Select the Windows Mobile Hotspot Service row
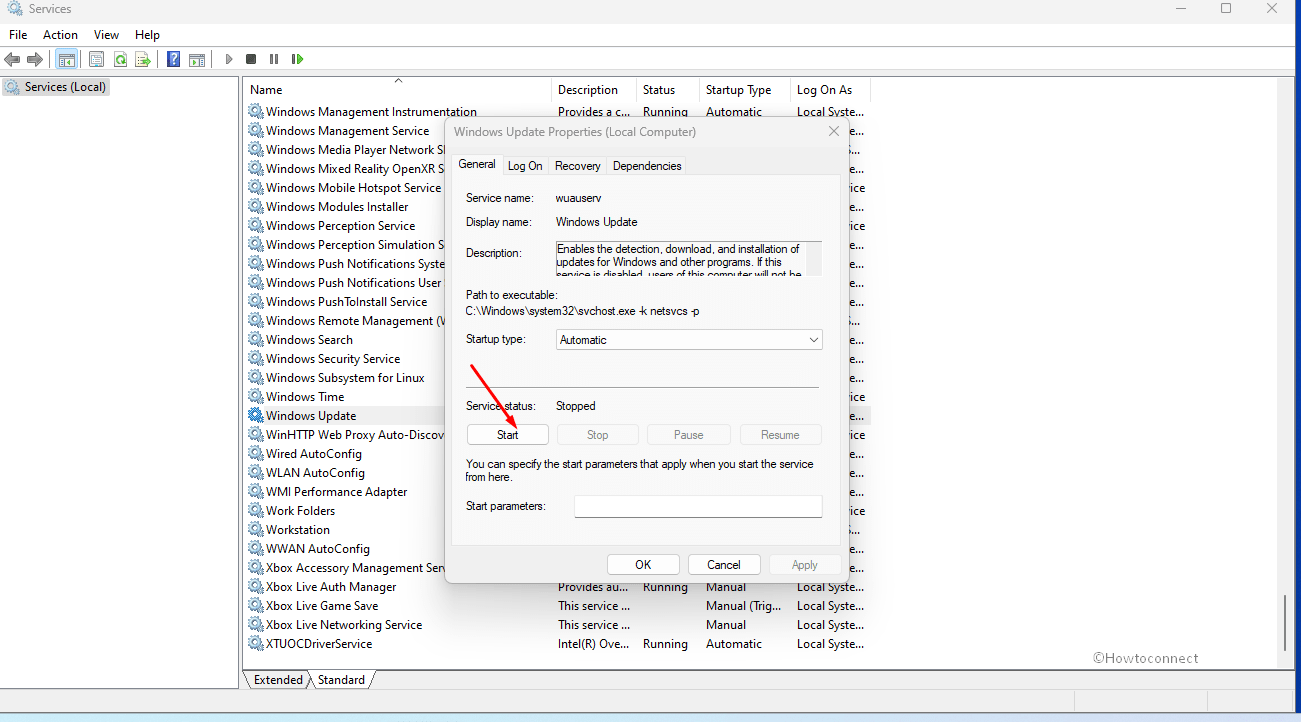The width and height of the screenshot is (1301, 722). [347, 188]
